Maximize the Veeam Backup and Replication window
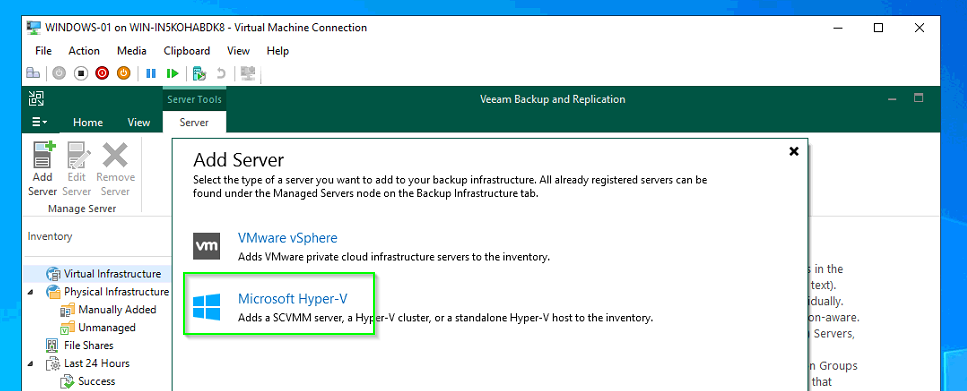 click(x=919, y=98)
